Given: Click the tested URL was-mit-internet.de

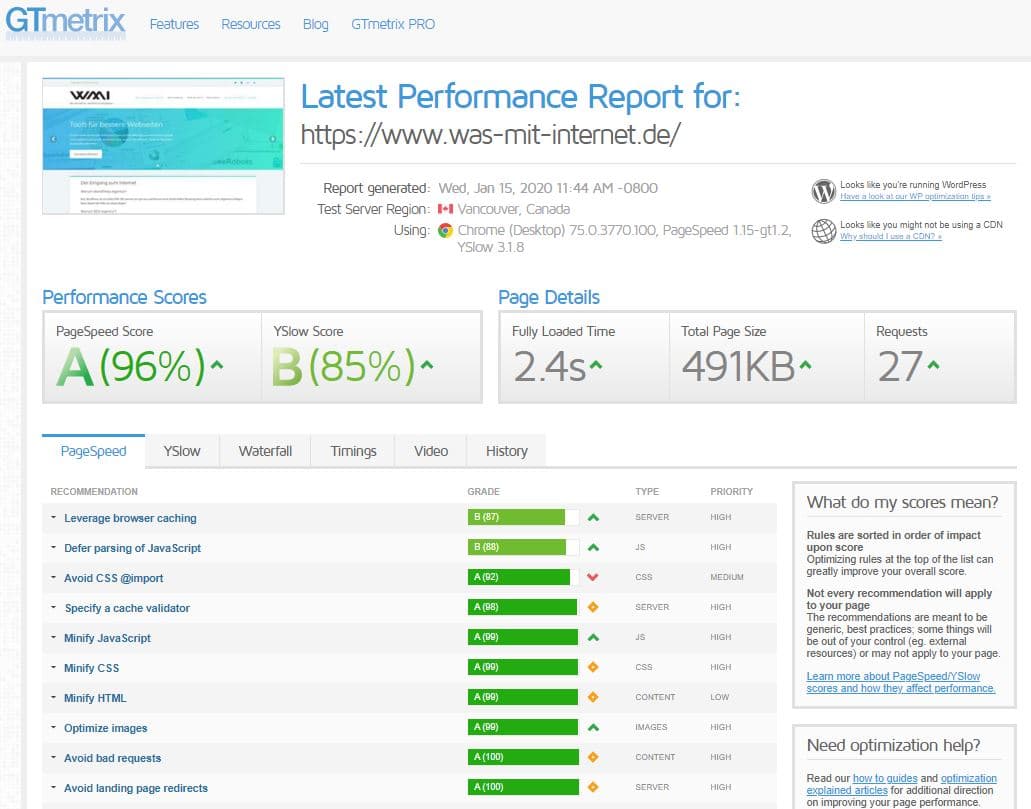Looking at the screenshot, I should point(491,135).
